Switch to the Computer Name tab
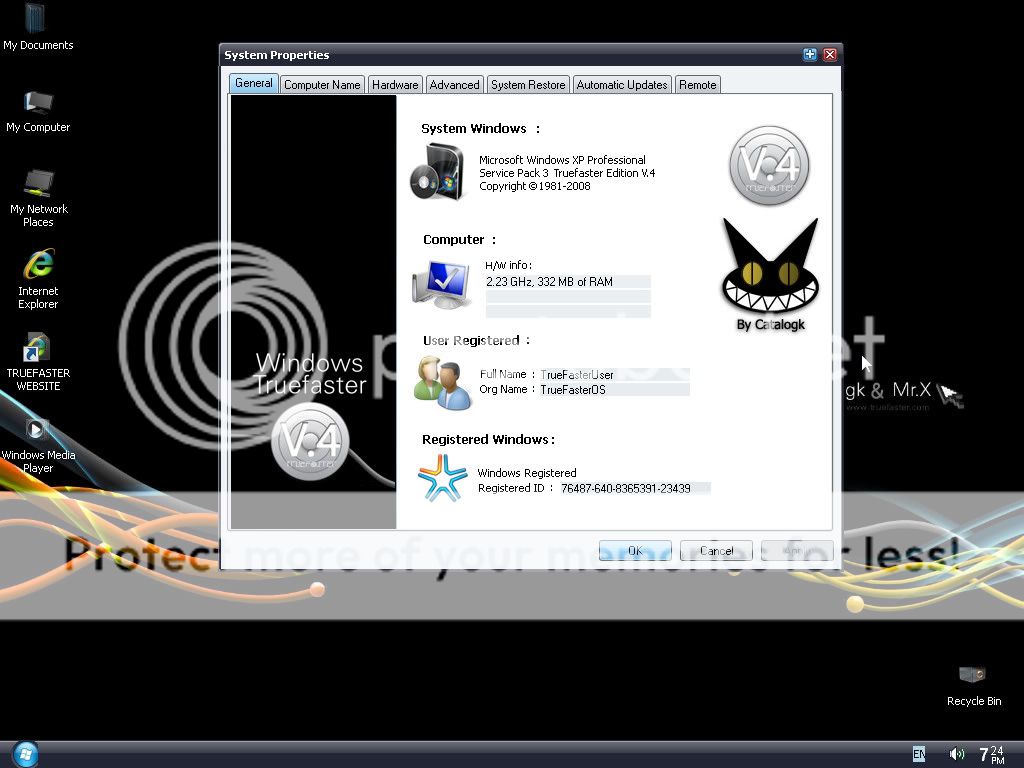This screenshot has height=768, width=1024. click(322, 85)
